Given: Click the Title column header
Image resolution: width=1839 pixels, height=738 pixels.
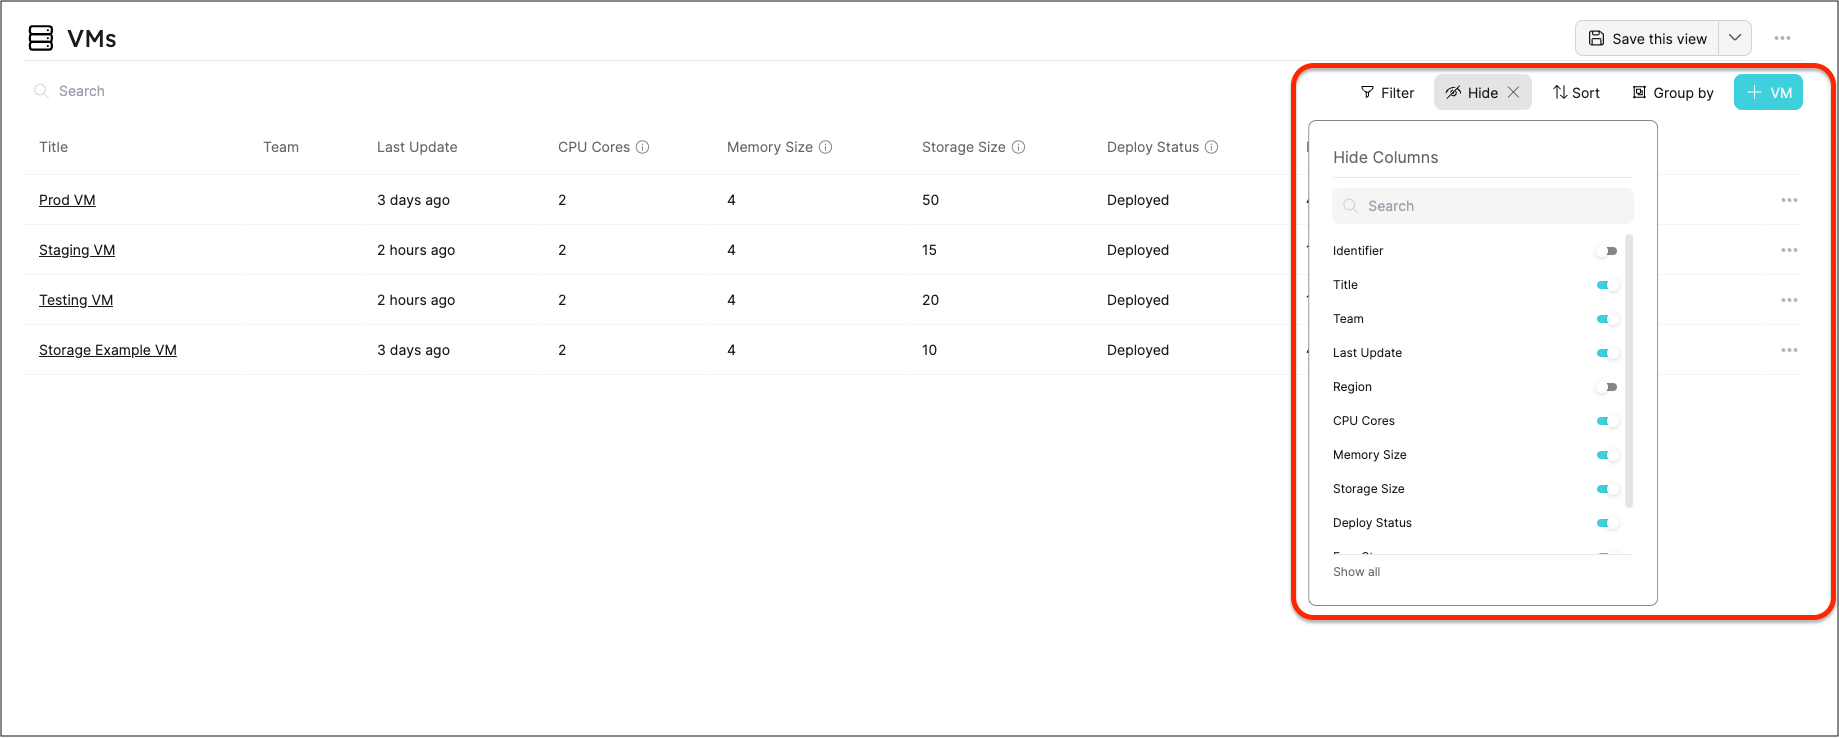Looking at the screenshot, I should point(54,147).
